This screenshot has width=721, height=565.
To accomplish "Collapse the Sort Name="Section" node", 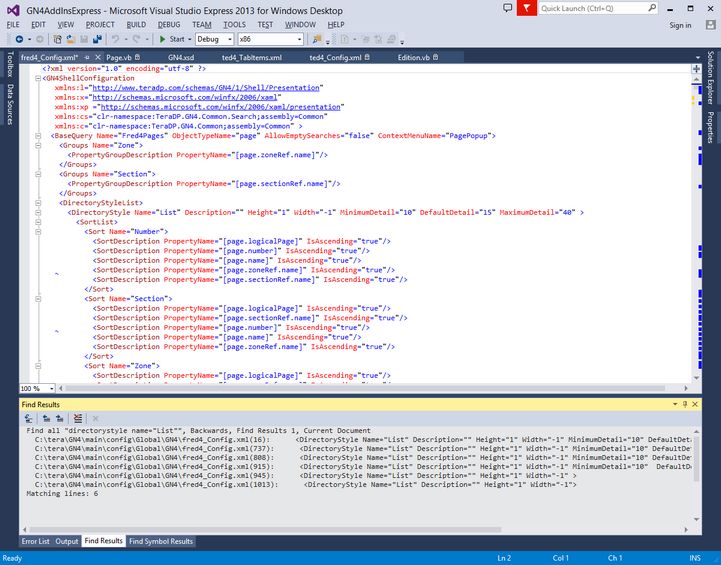I will 38,299.
